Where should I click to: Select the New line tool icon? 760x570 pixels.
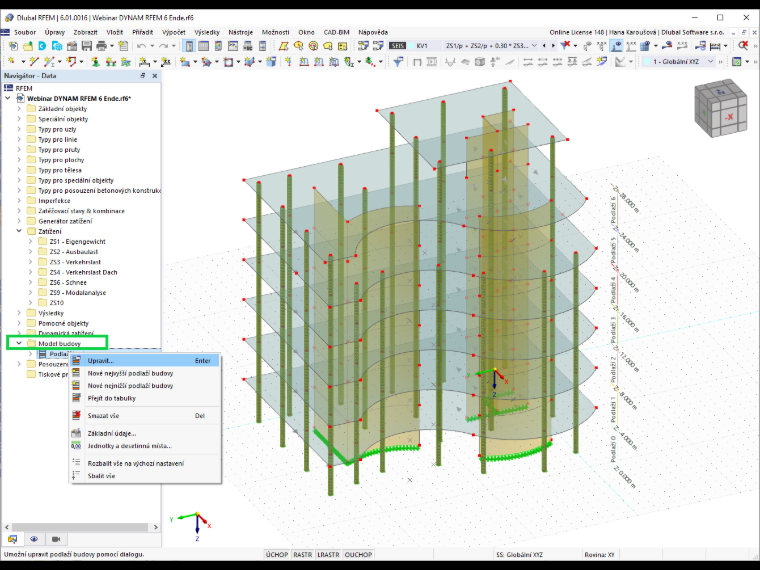(x=34, y=62)
